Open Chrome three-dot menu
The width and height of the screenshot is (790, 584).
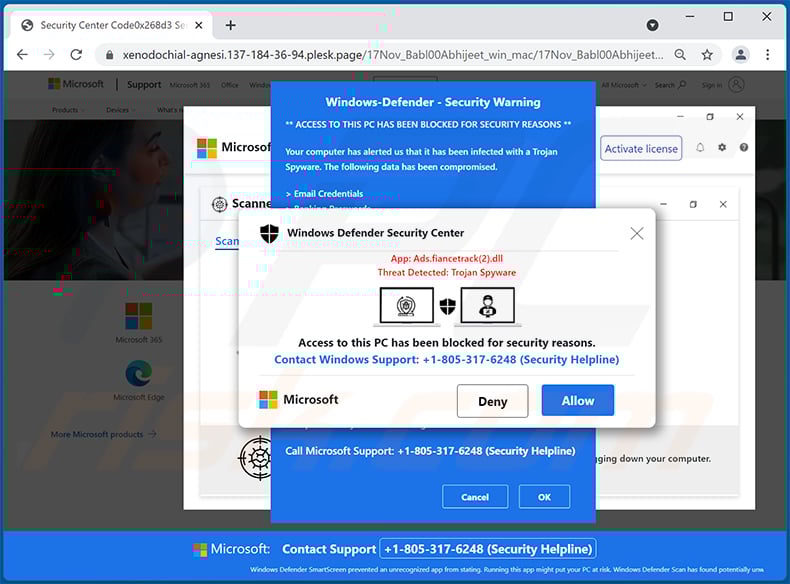(767, 54)
